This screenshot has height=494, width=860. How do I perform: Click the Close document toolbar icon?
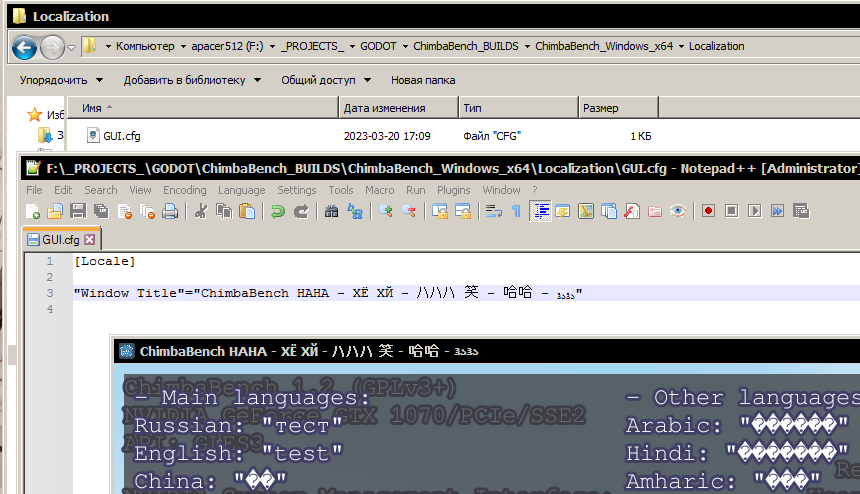click(125, 211)
